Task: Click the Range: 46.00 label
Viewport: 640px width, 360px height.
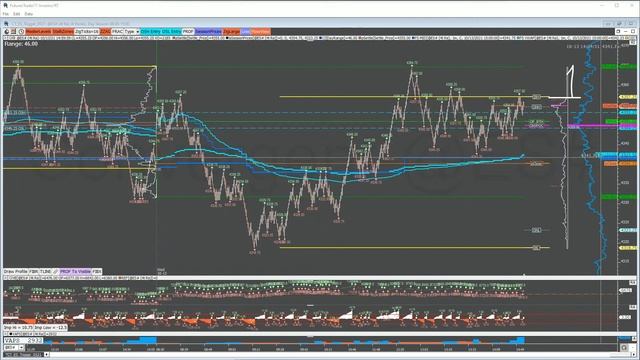Action: tap(21, 44)
